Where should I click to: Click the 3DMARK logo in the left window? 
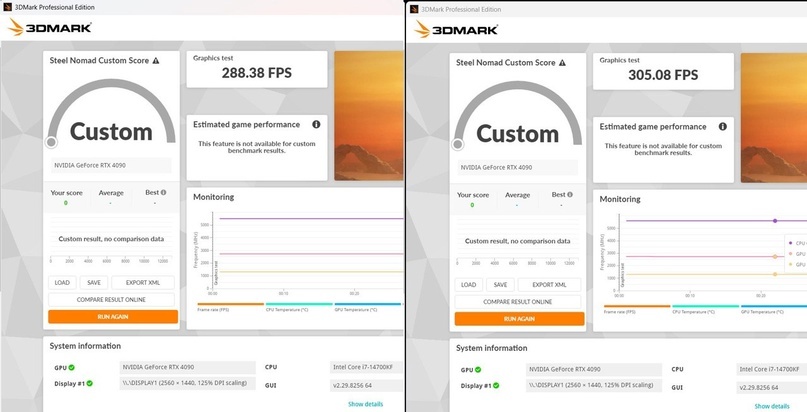point(50,27)
